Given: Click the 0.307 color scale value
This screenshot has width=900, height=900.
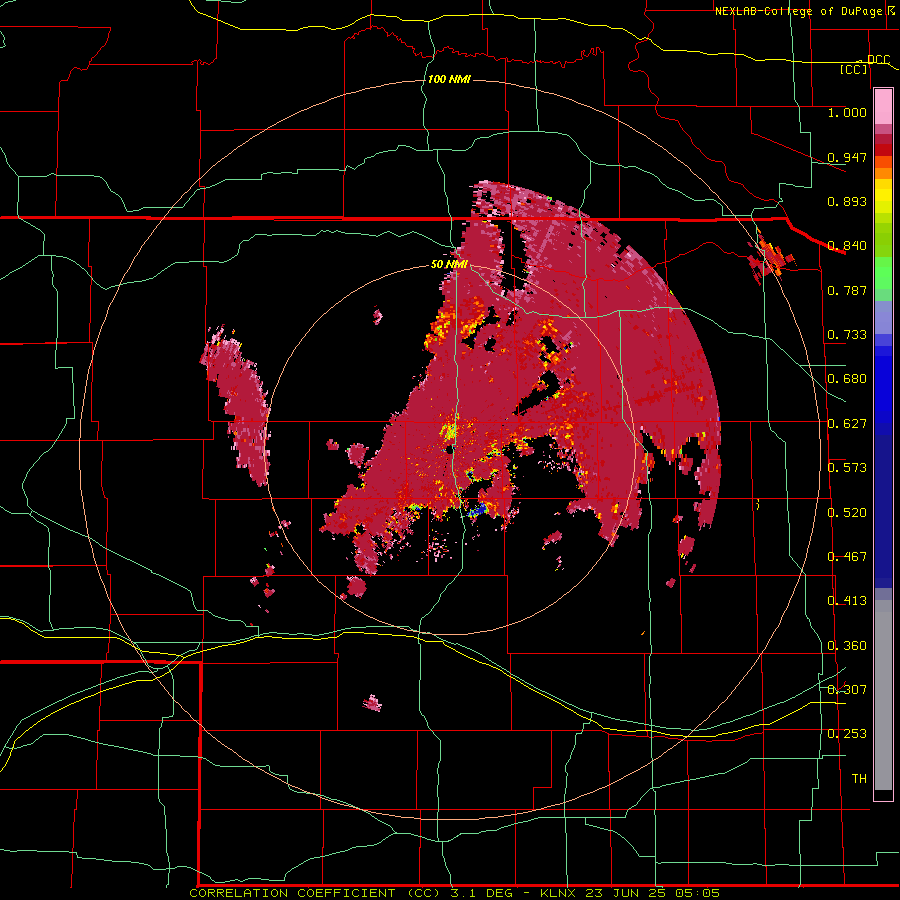Looking at the screenshot, I should [847, 690].
